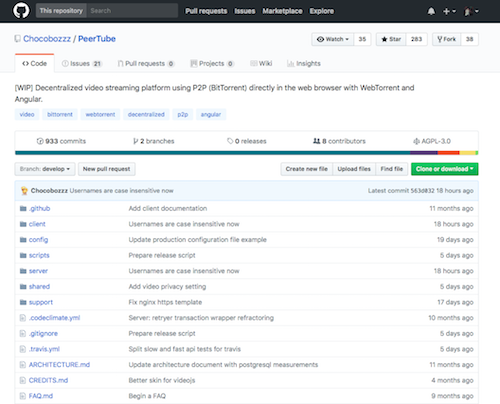
Task: Click the .travis.yml file icon
Action: pos(23,349)
